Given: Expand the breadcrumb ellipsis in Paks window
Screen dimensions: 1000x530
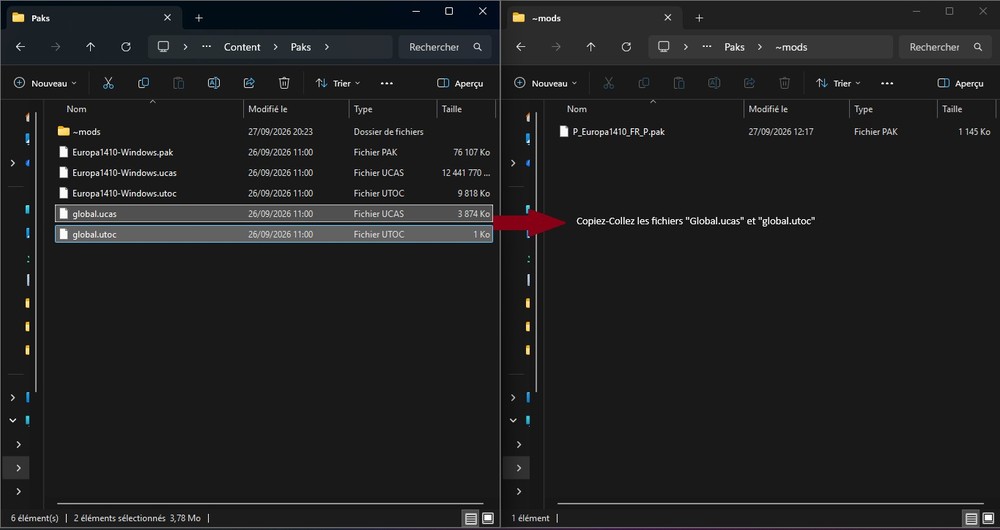Looking at the screenshot, I should point(206,47).
